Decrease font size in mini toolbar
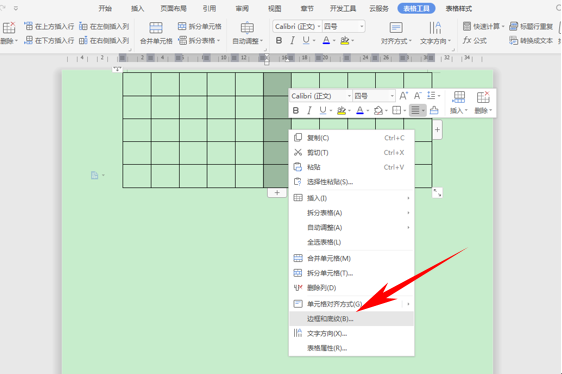 coord(417,96)
